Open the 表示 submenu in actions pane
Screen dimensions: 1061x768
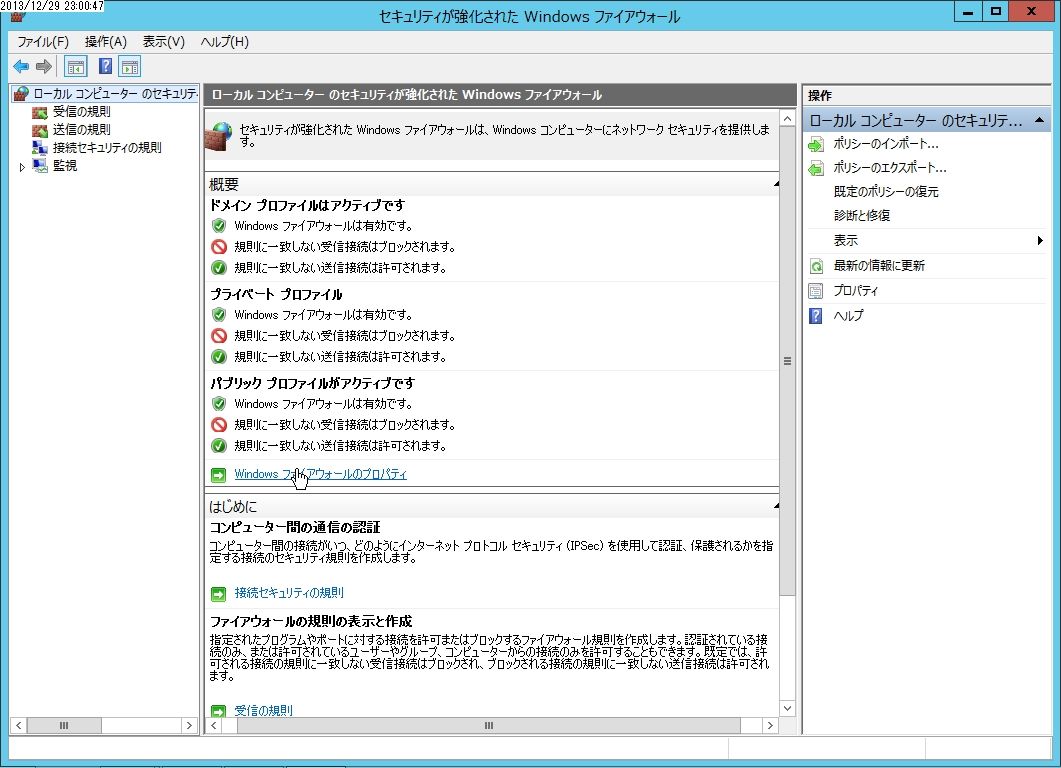tap(926, 240)
